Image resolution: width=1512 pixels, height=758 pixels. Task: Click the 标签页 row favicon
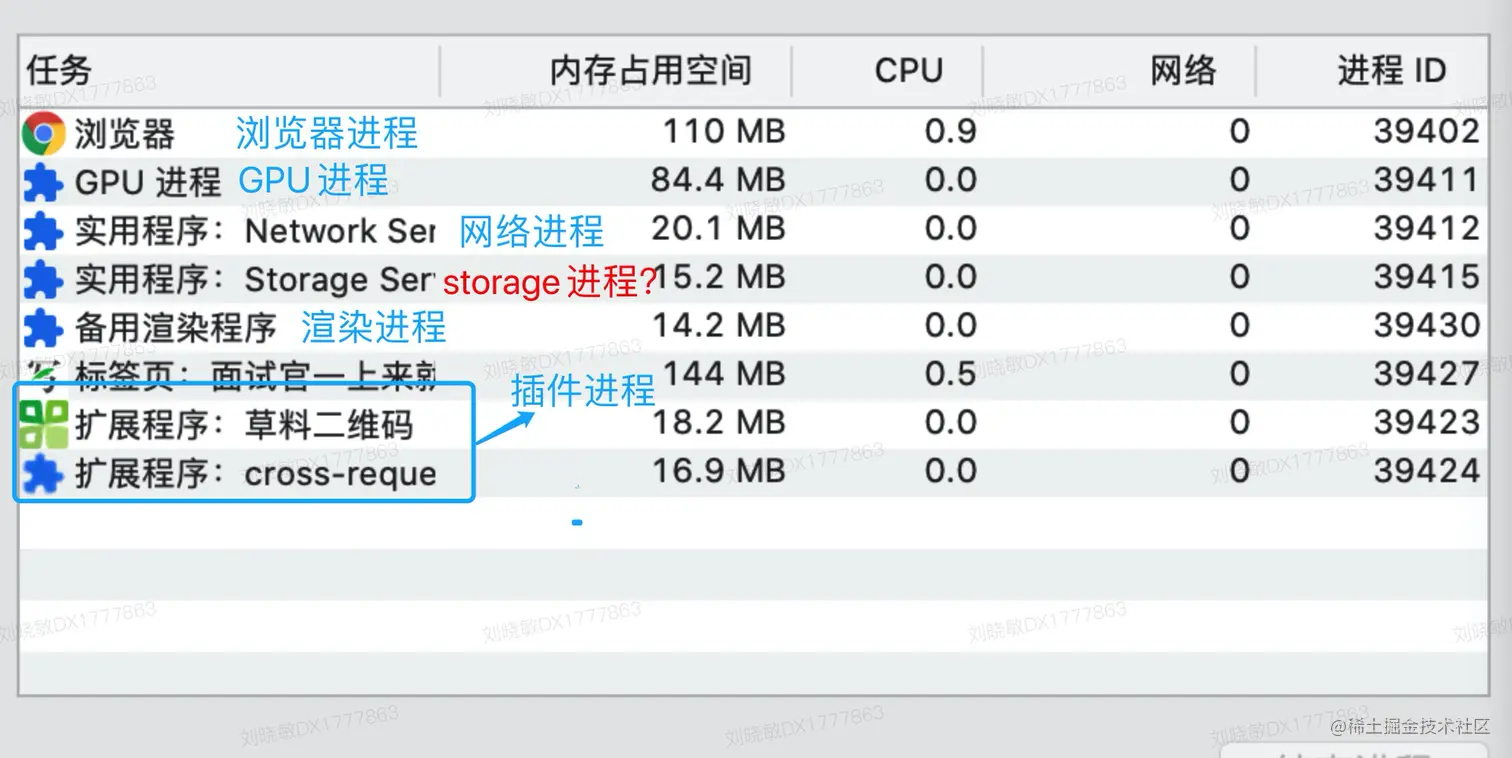pos(43,375)
